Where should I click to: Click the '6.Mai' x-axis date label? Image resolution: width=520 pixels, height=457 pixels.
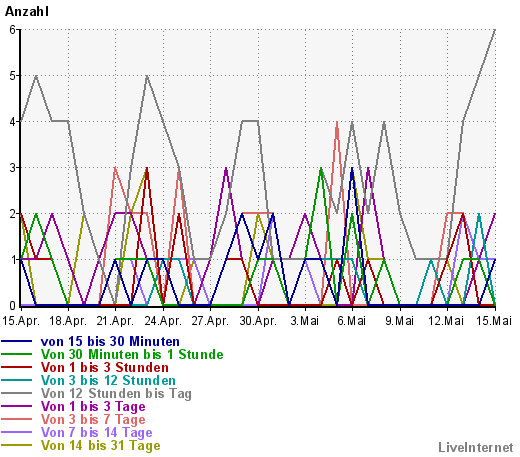[x=352, y=321]
